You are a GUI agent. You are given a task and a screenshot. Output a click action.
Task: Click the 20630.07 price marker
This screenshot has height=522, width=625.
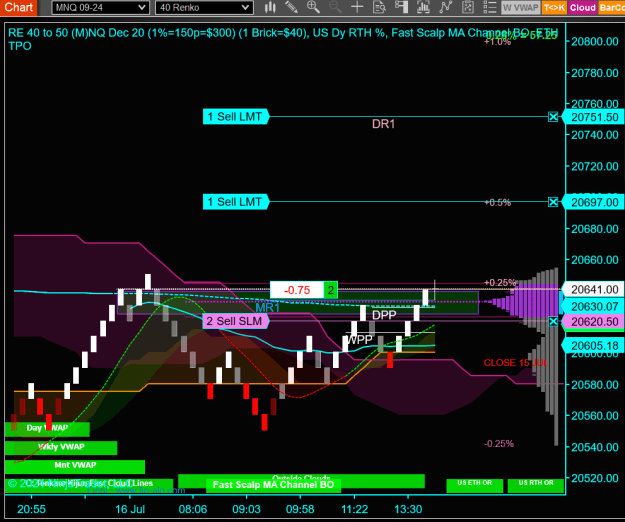coord(593,306)
